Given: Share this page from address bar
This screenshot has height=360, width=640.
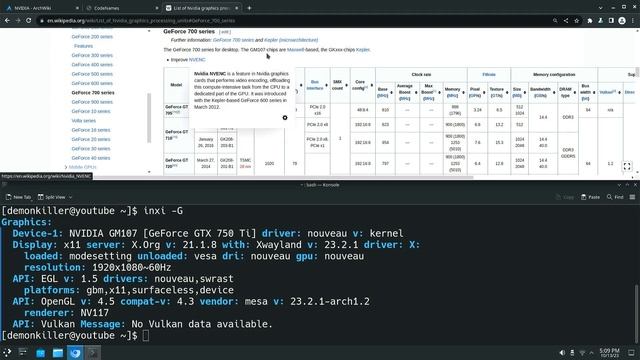Looking at the screenshot, I should pos(566,20).
